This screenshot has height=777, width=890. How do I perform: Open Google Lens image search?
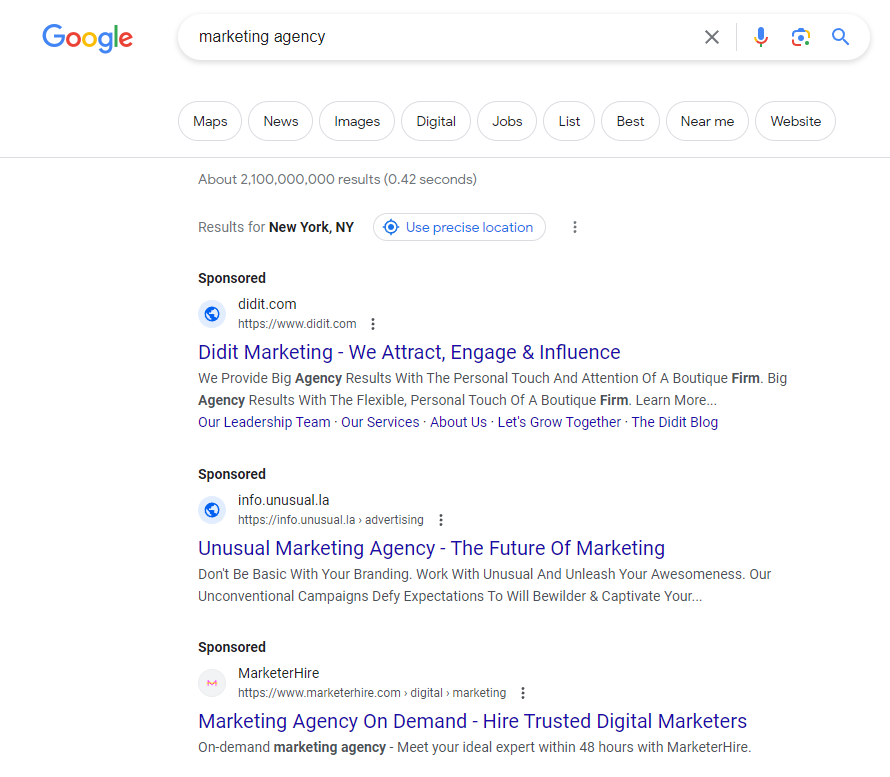tap(801, 36)
